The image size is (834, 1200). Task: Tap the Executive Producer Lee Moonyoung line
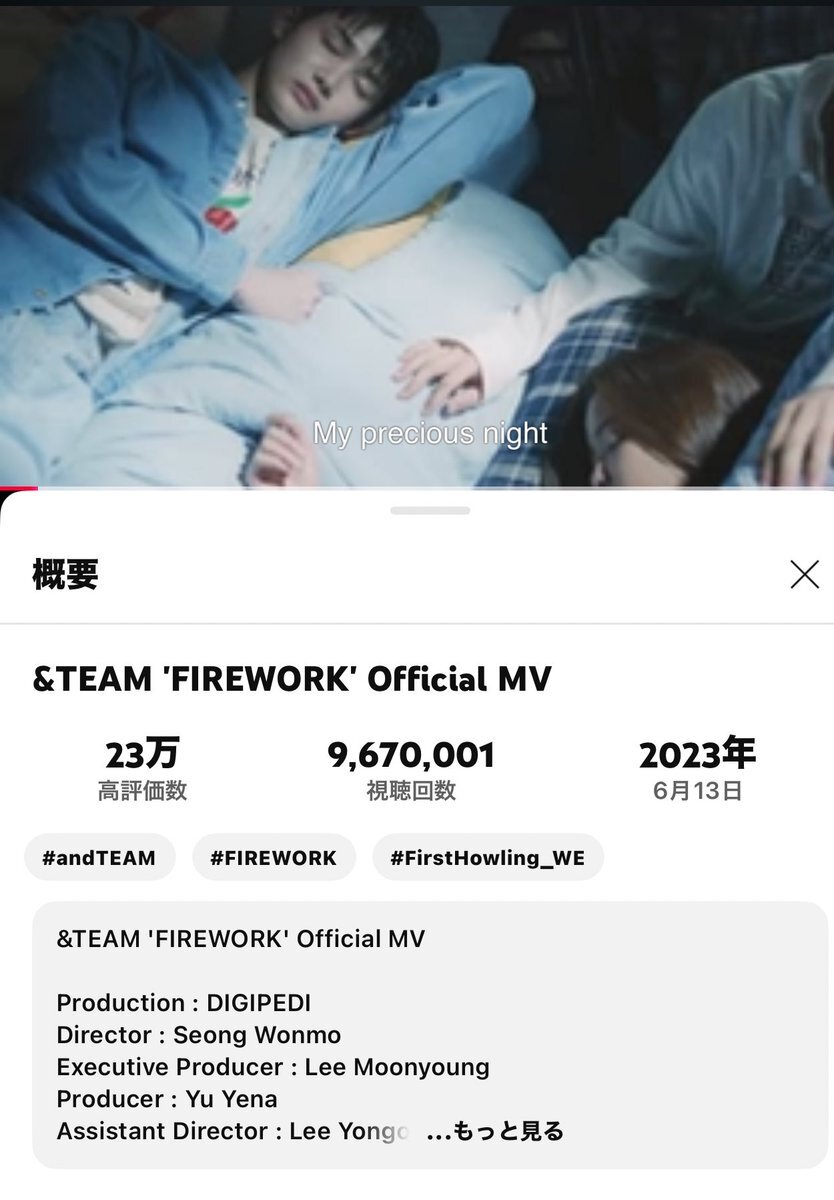273,1067
